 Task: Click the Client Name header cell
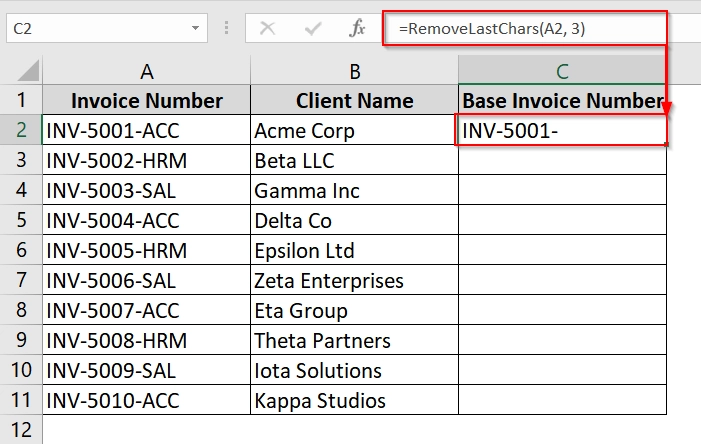click(355, 100)
